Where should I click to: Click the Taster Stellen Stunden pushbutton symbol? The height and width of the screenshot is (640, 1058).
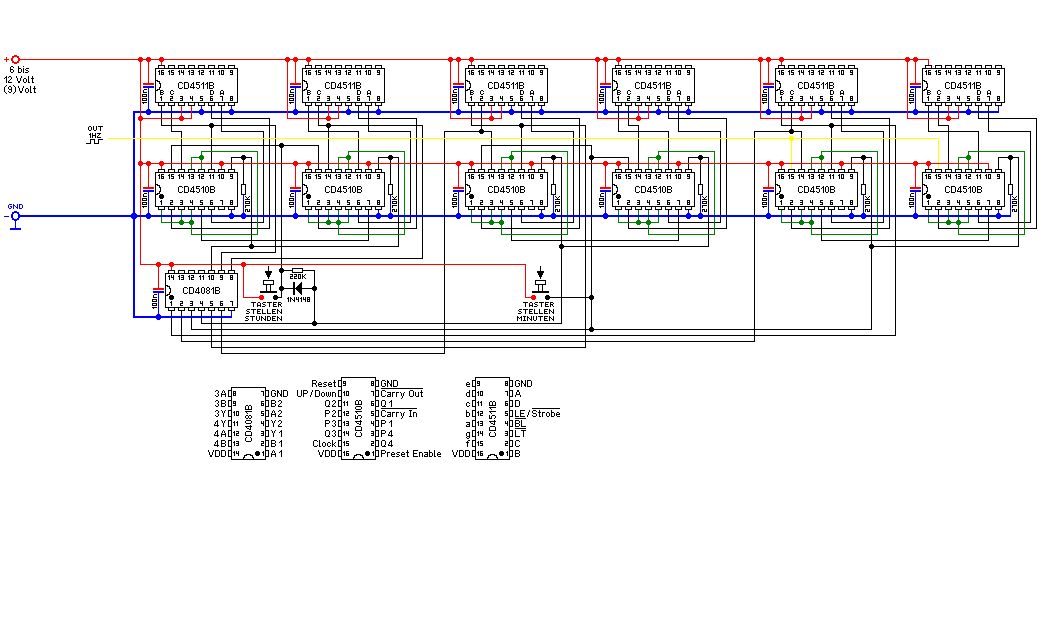268,287
